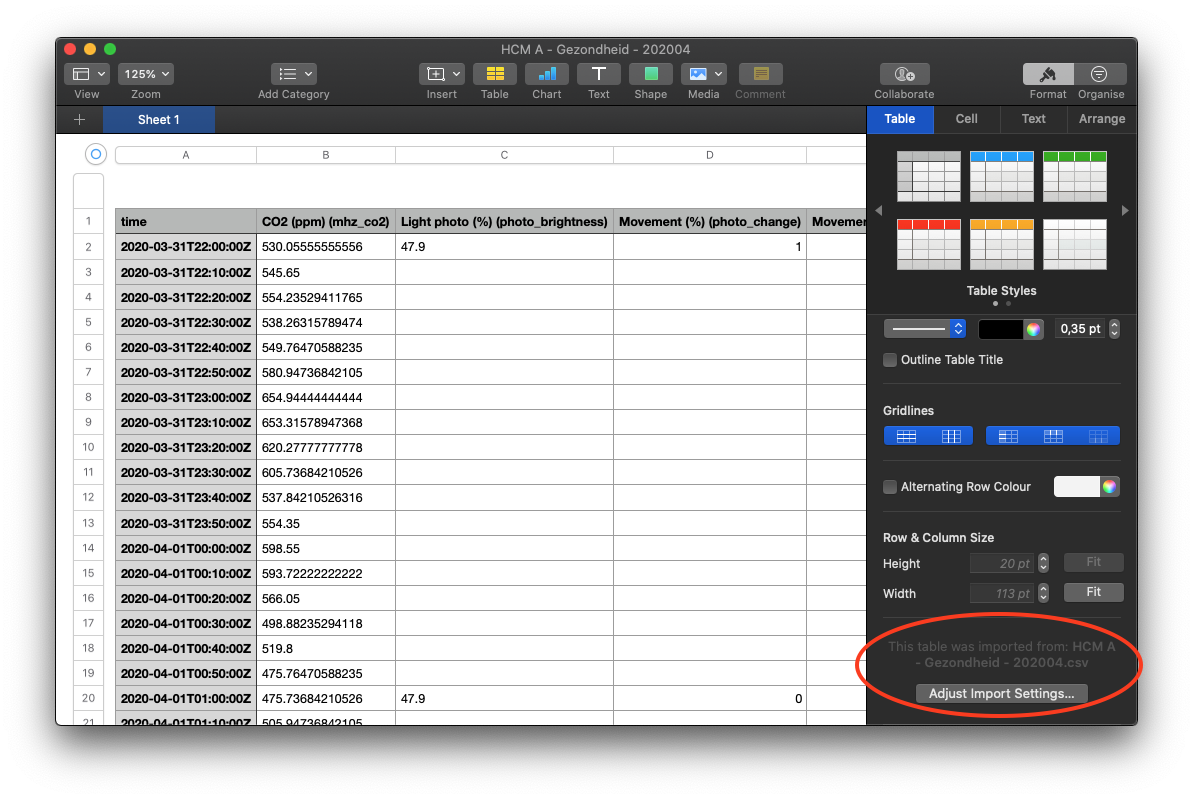Open the Zoom 125% dropdown

(146, 74)
